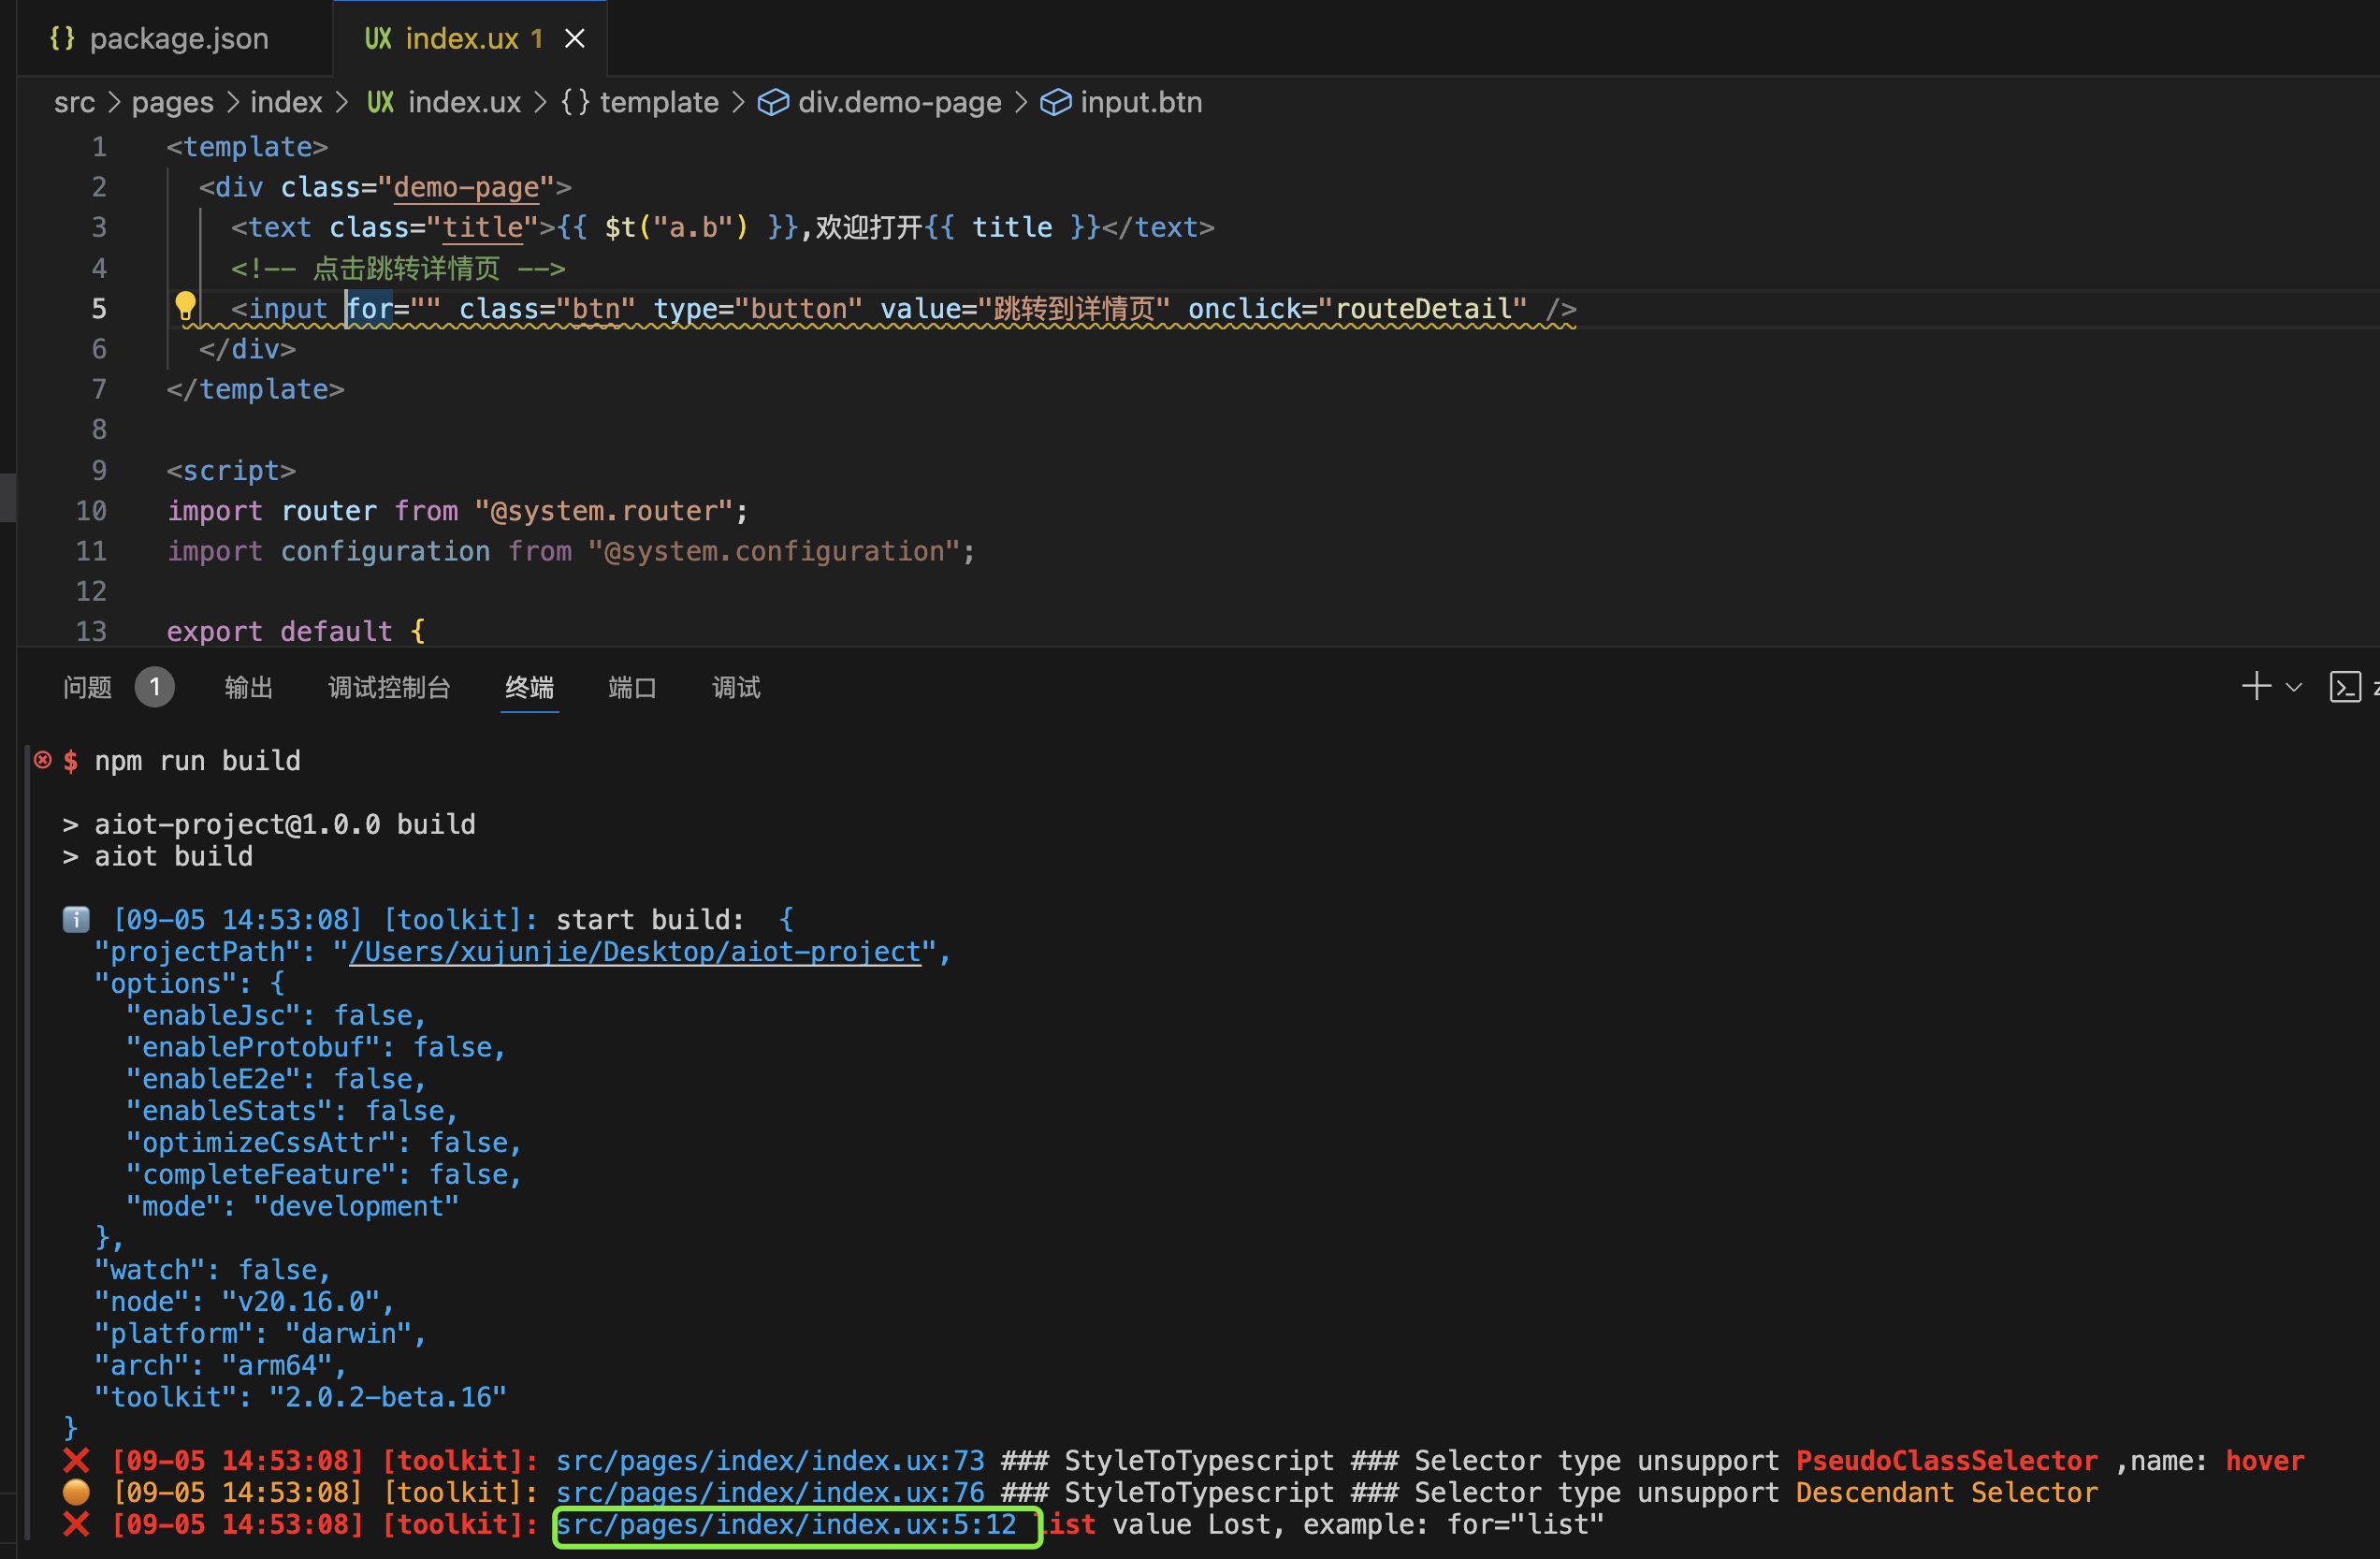
Task: Click the braces icon before template breadcrumb
Action: [x=575, y=103]
